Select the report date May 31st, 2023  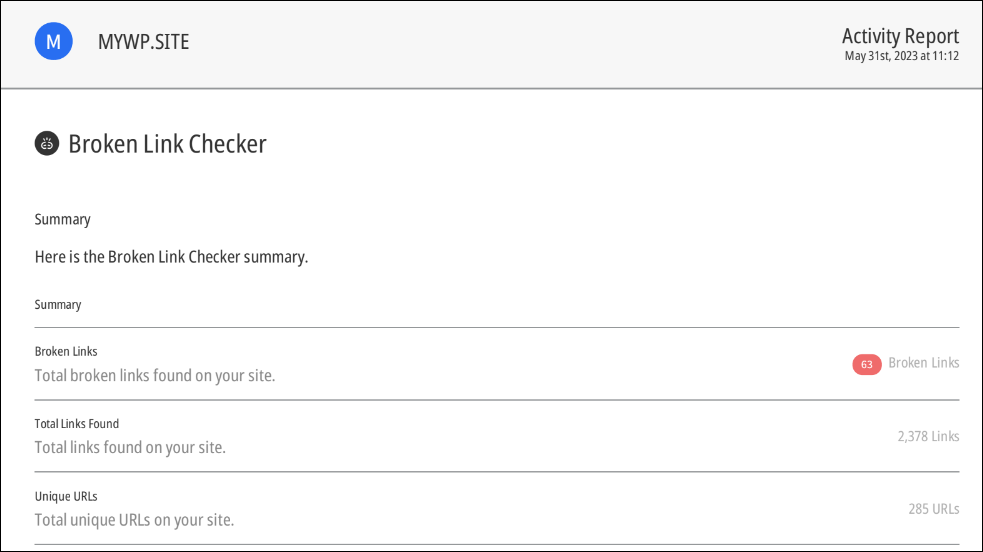click(881, 56)
